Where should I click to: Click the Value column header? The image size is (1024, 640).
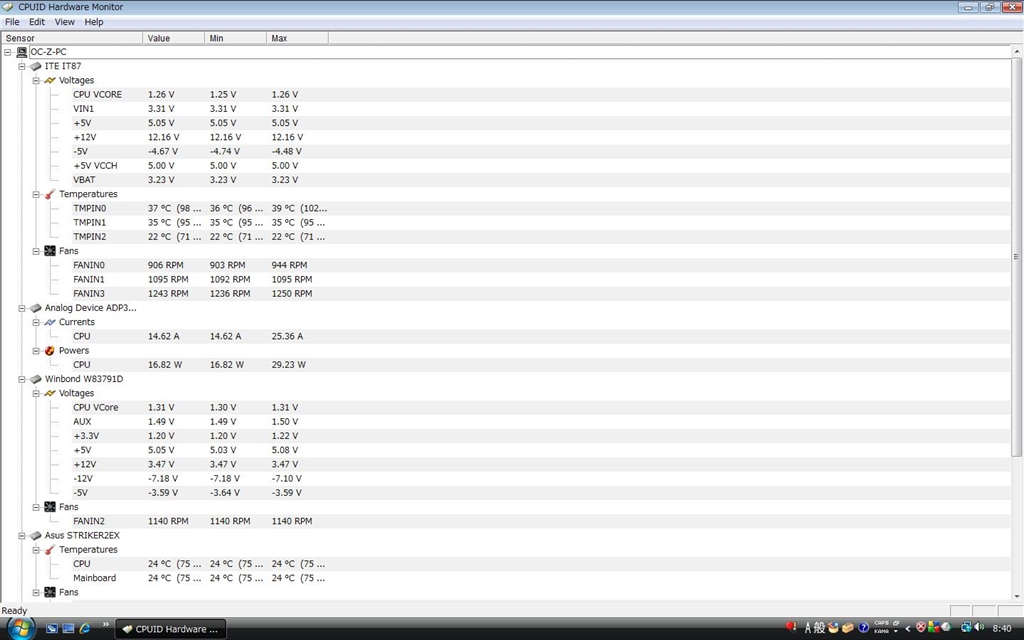tap(174, 38)
